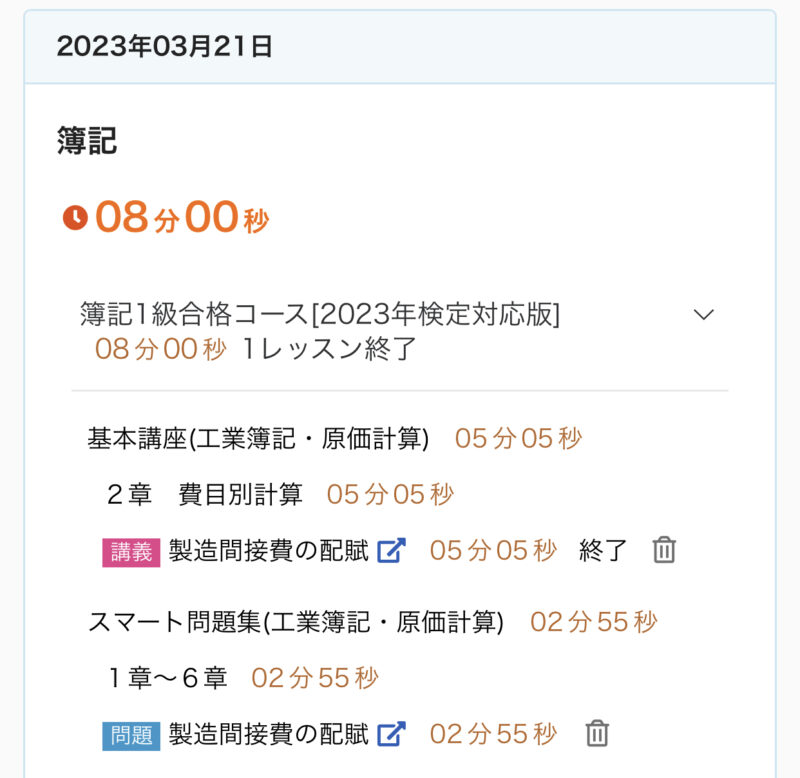Select the 簿記1級合格コース[2023年検定対応版] course title
The image size is (800, 778).
[320, 314]
